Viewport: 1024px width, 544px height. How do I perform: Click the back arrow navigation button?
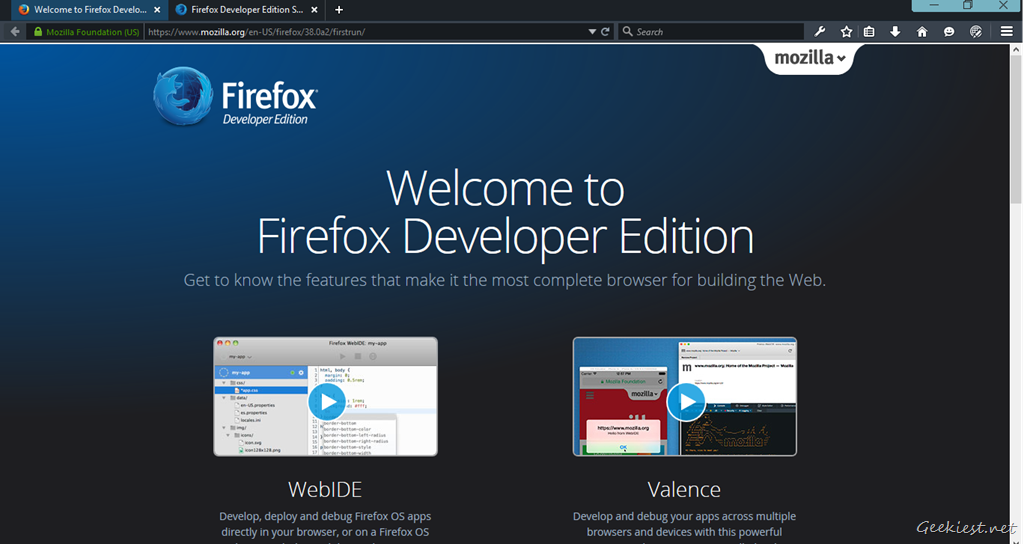pyautogui.click(x=15, y=32)
